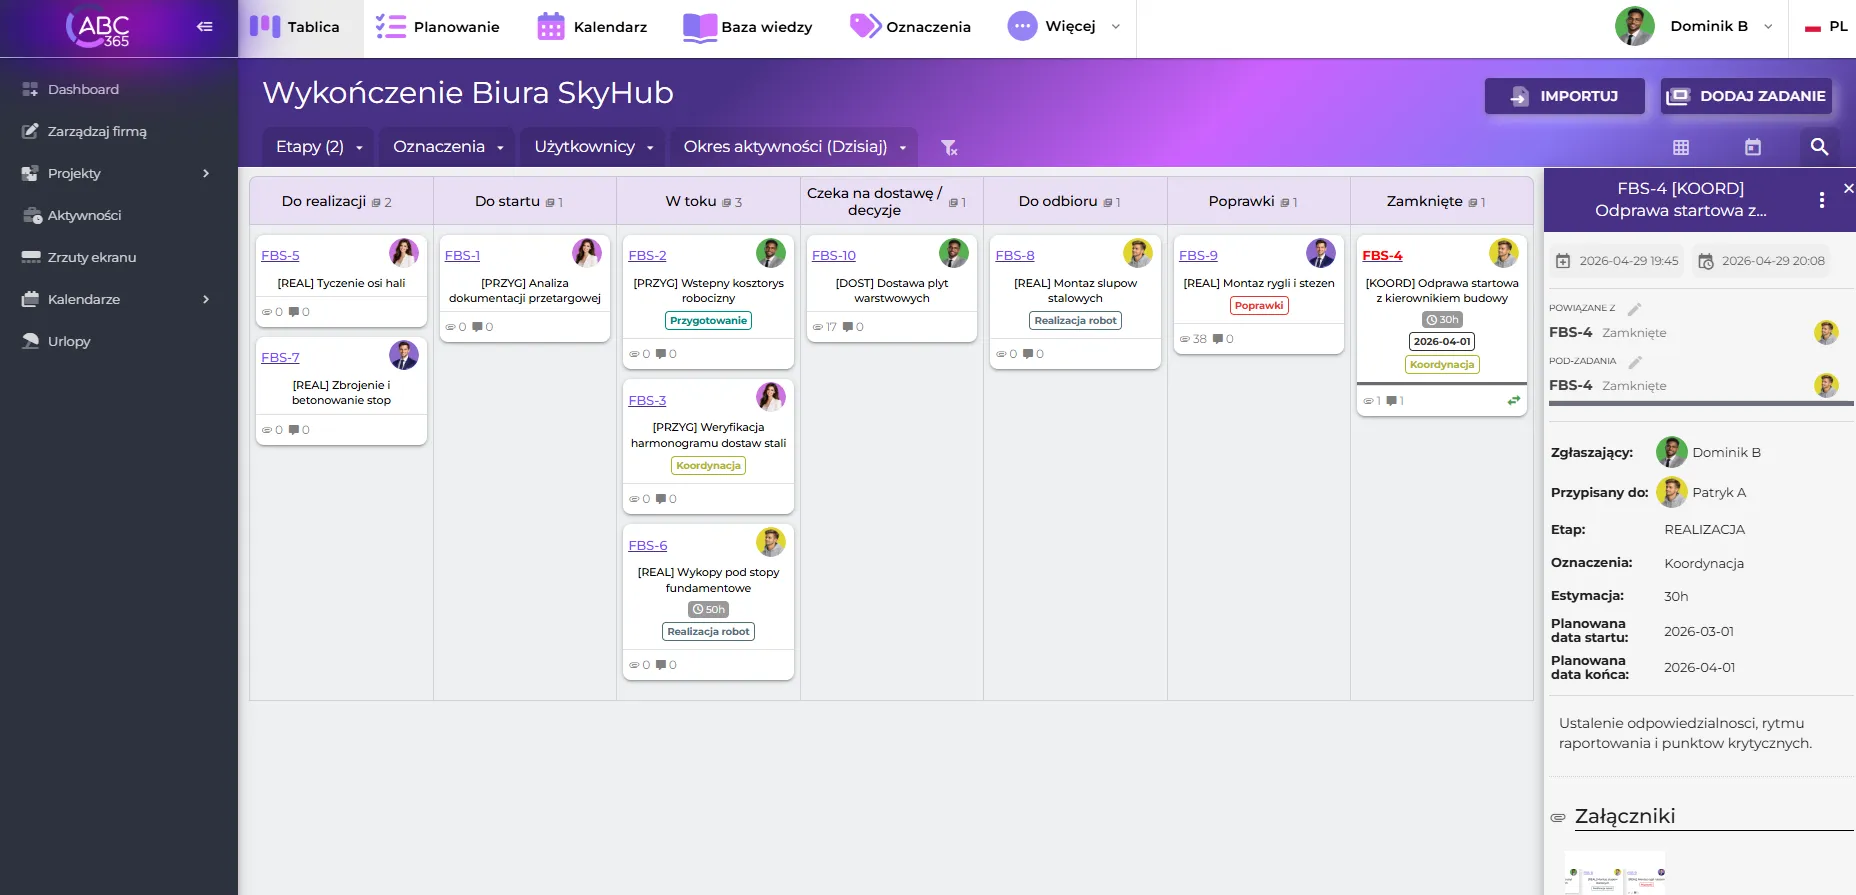Edit POWIĄZANE Z with the pencil icon

tap(1635, 309)
